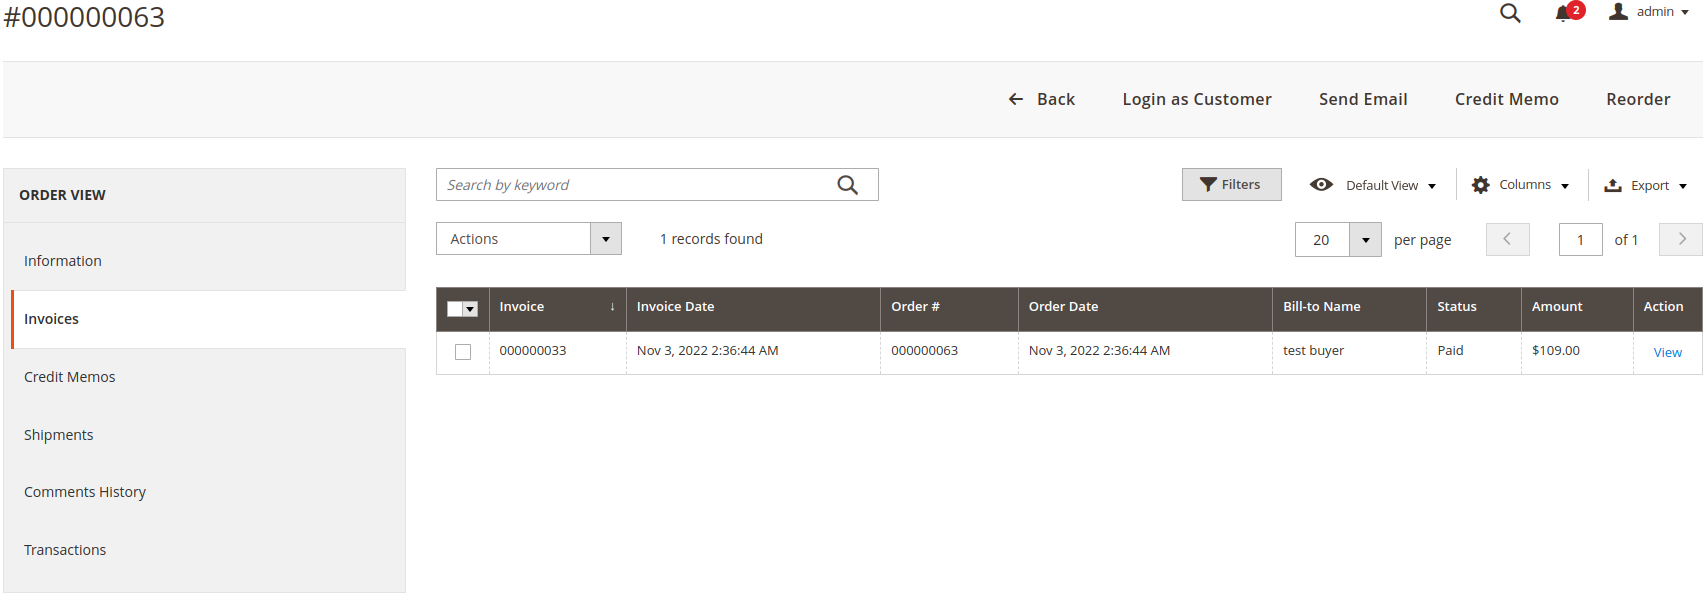Screen dimensions: 1708x601
Task: Click Login as Customer button
Action: (1197, 99)
